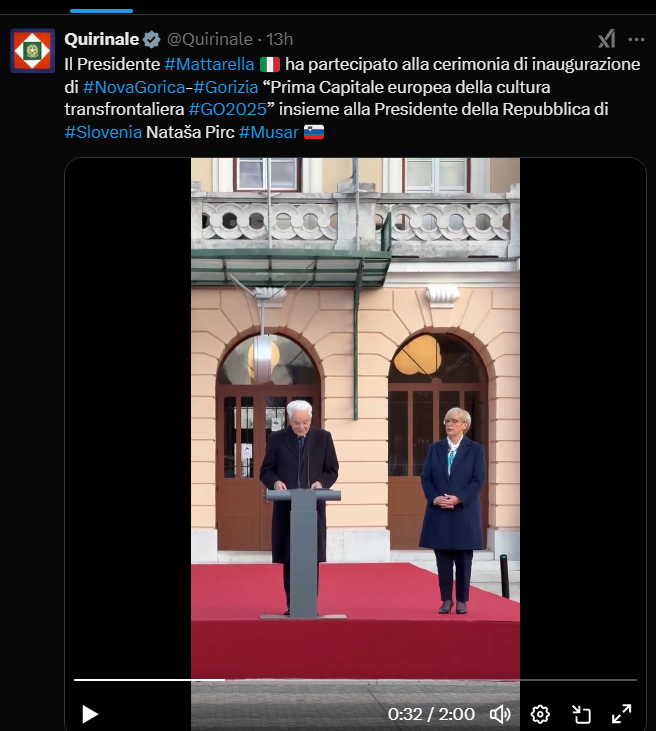This screenshot has height=731, width=656.
Task: Expand video to fullscreen
Action: pos(621,714)
